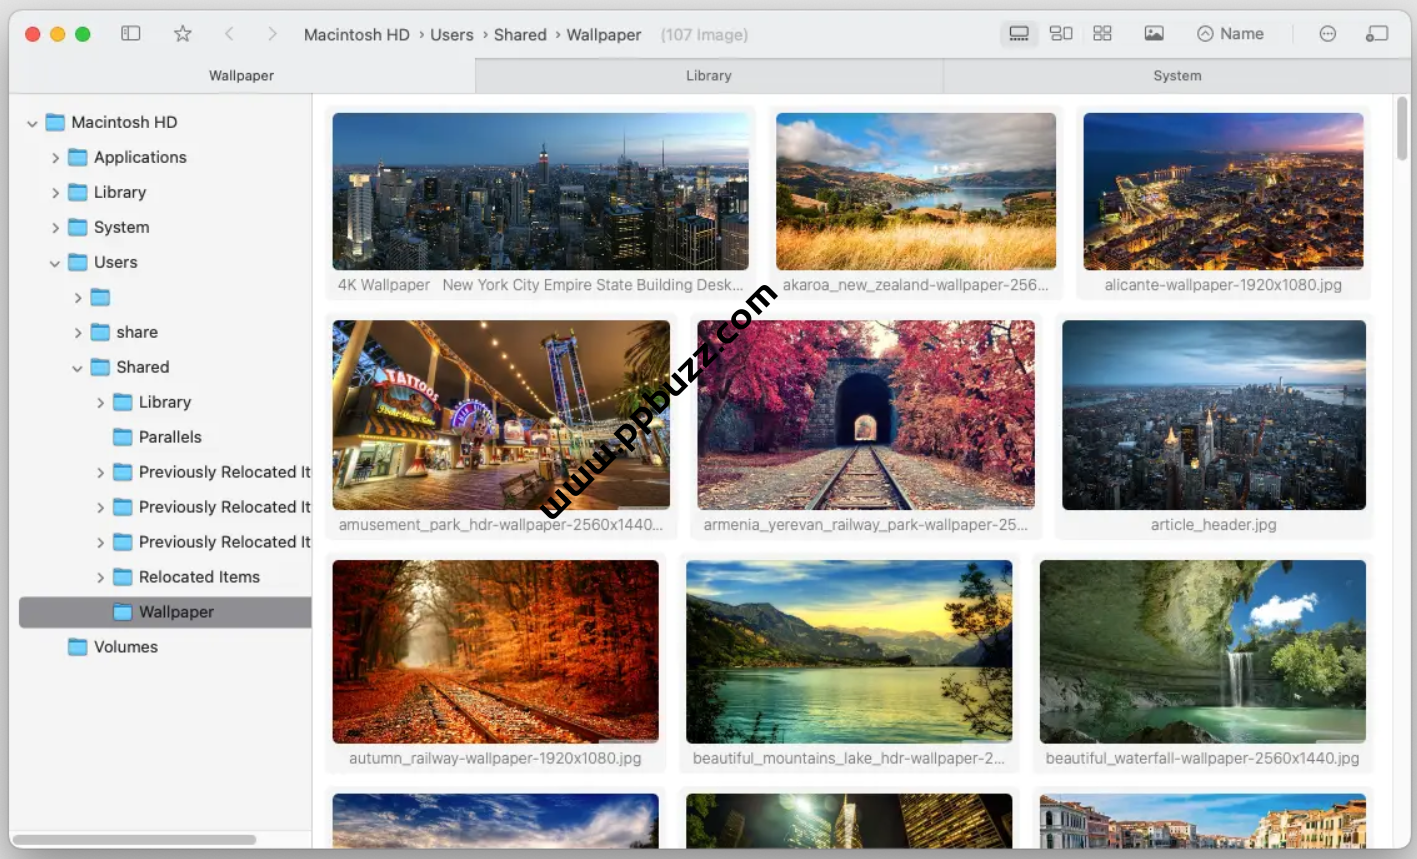Expand the Applications folder in sidebar
The image size is (1417, 859).
click(x=56, y=158)
